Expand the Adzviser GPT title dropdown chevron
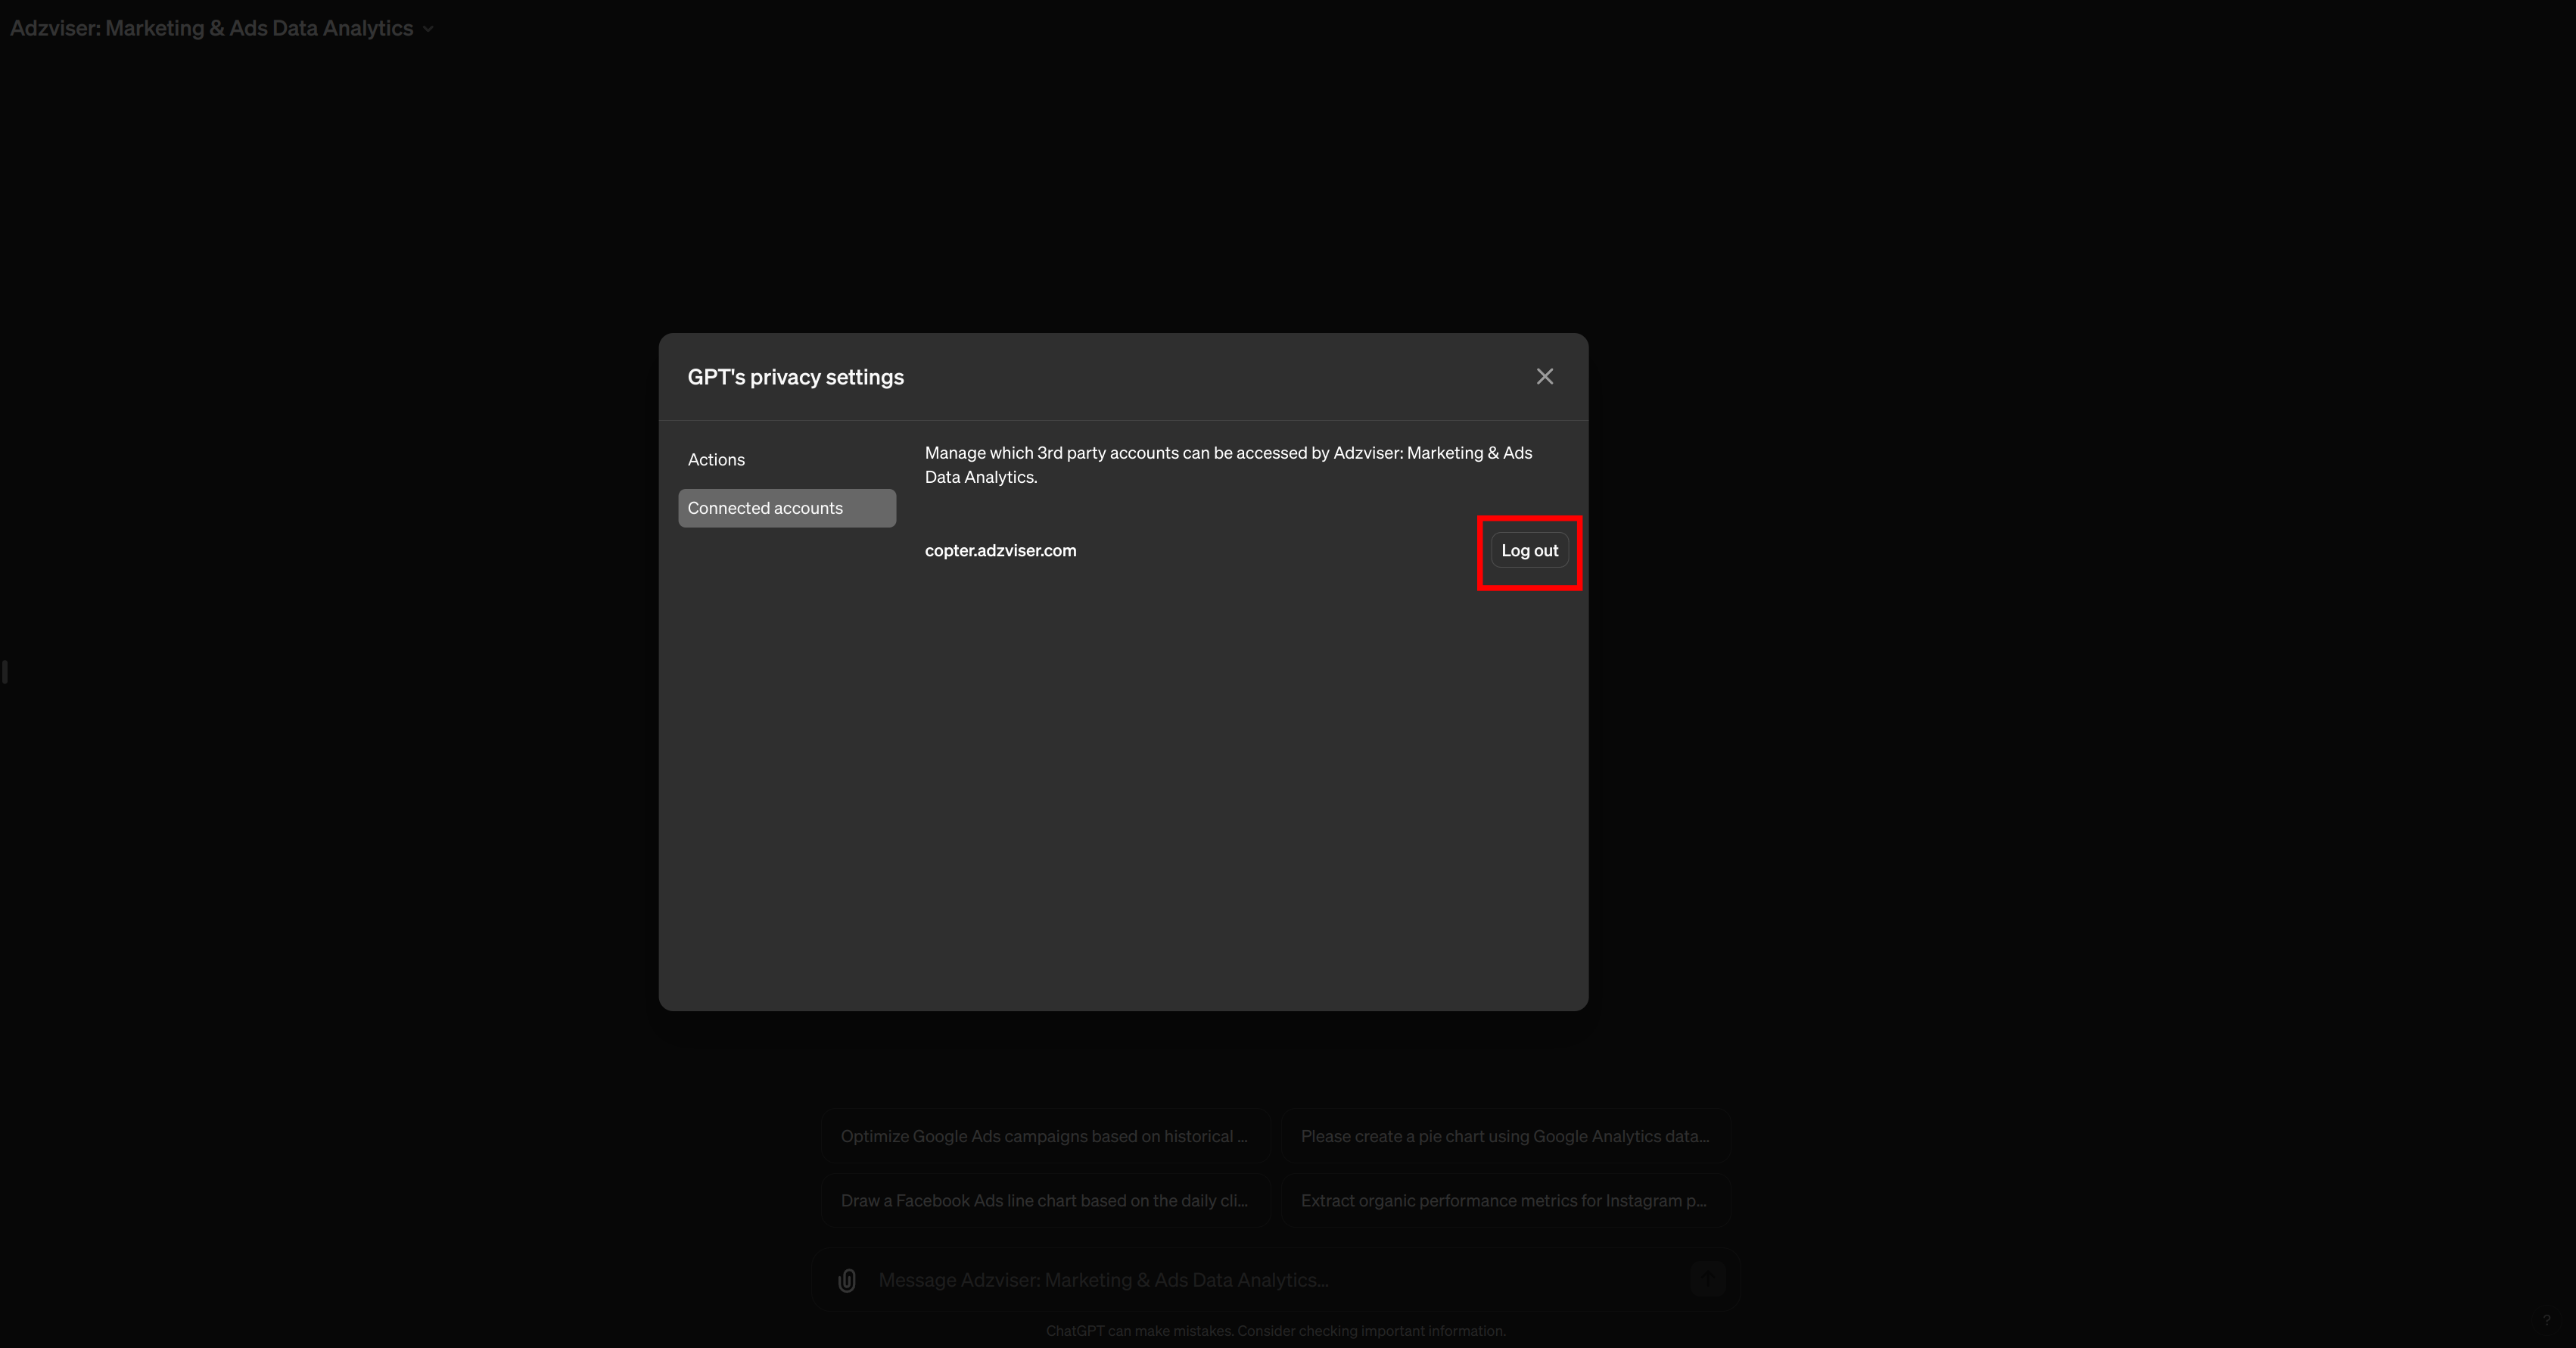The width and height of the screenshot is (2576, 1348). click(x=428, y=28)
